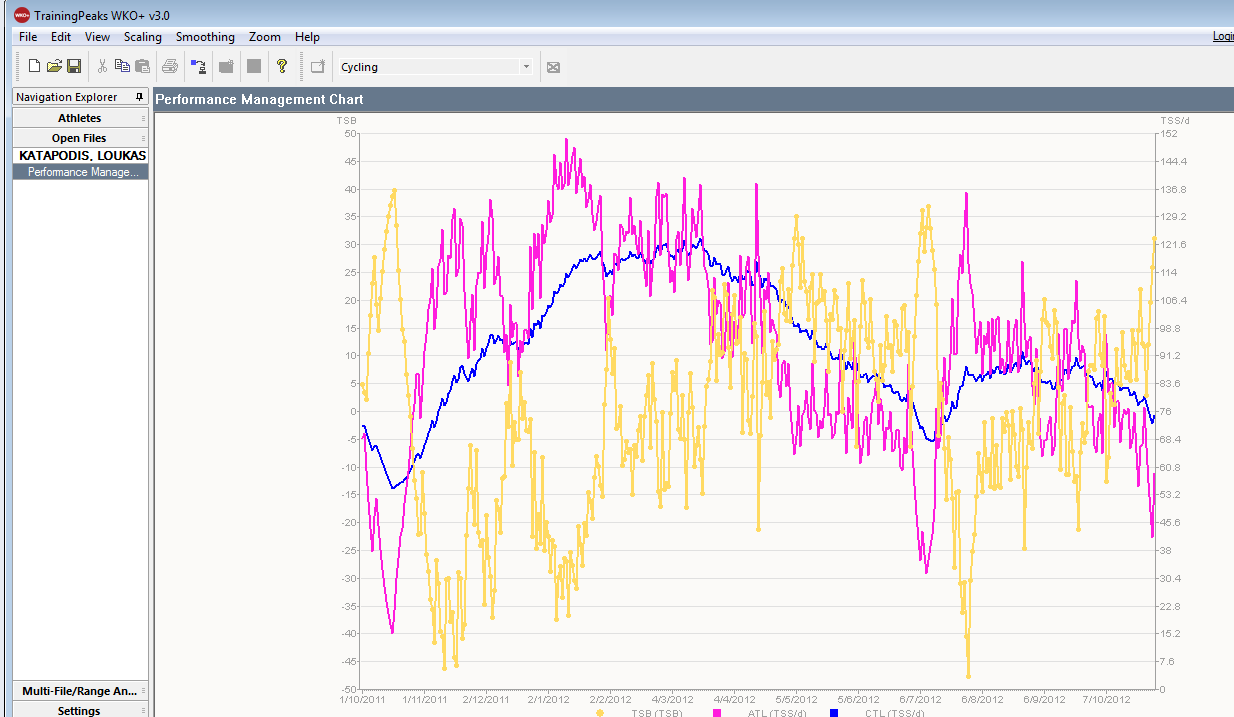Click the New file icon

click(x=34, y=67)
